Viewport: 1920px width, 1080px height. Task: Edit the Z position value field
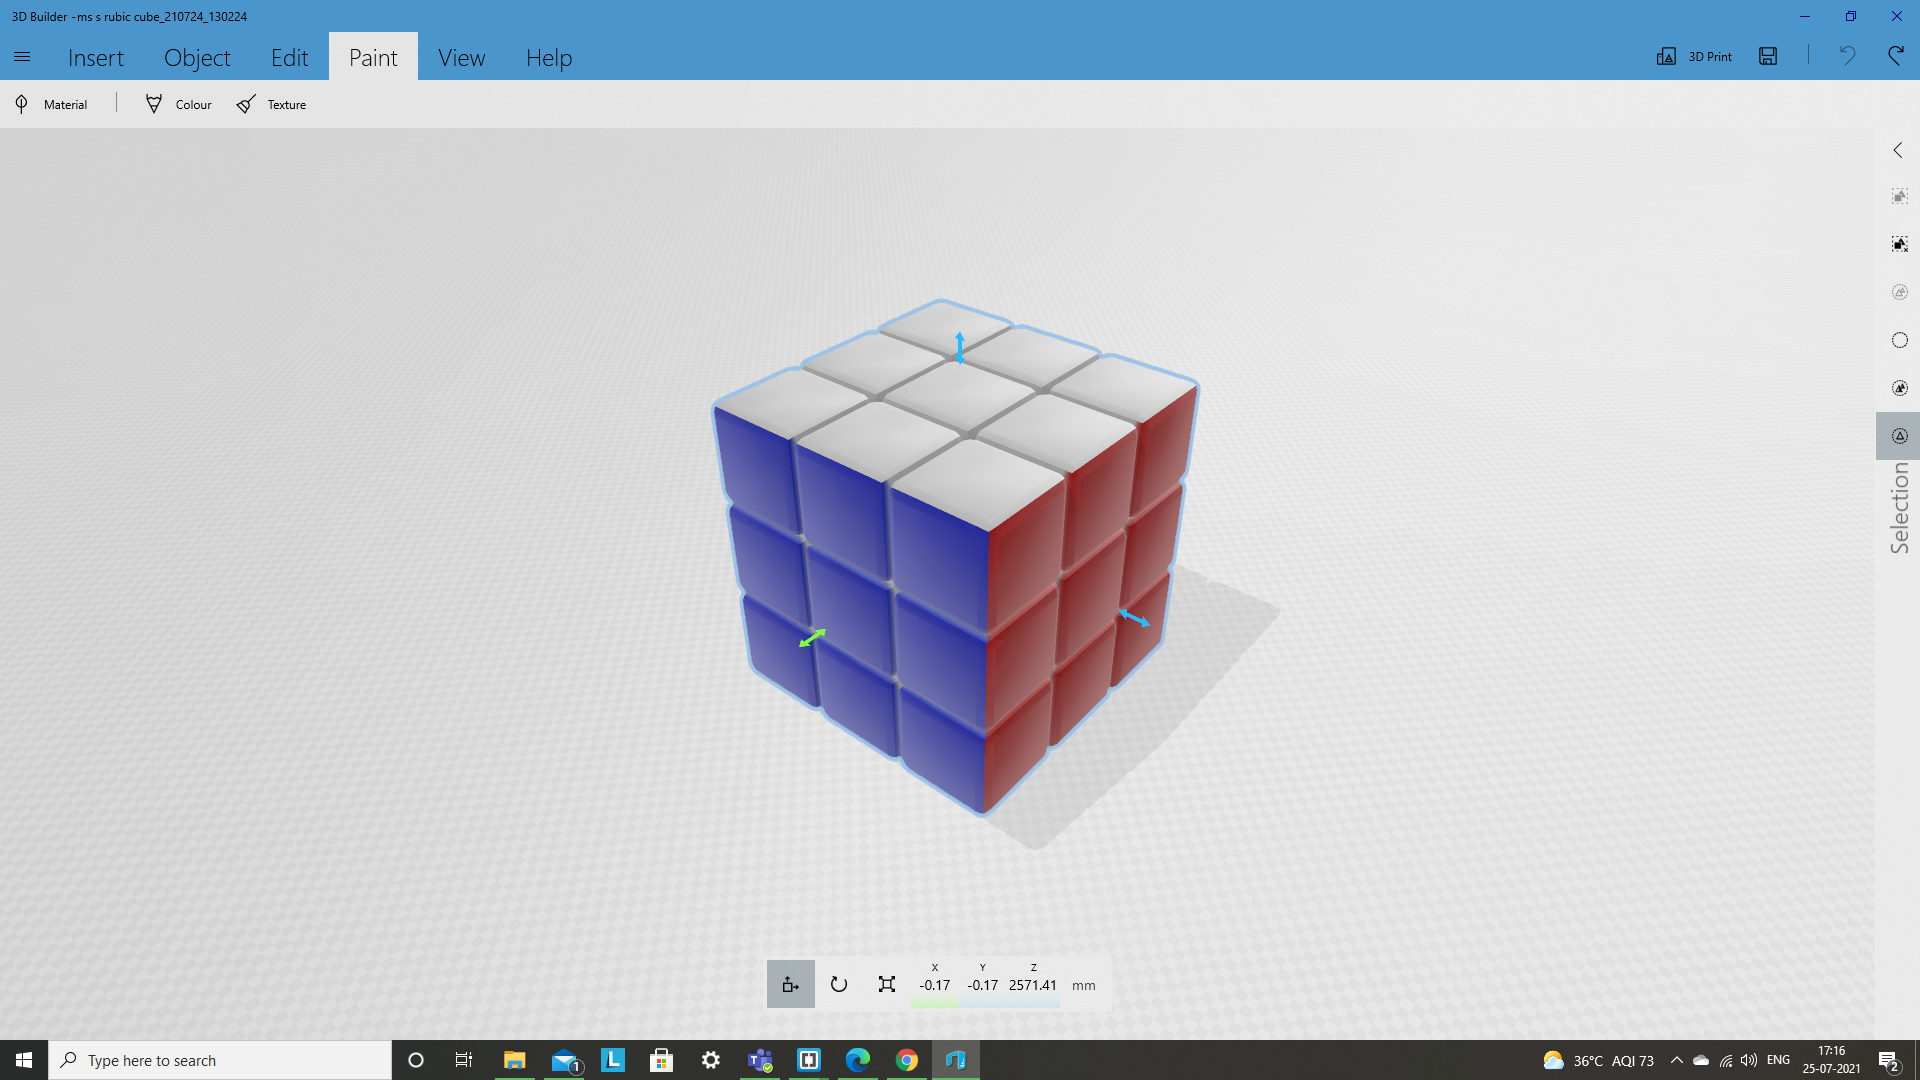pyautogui.click(x=1032, y=984)
